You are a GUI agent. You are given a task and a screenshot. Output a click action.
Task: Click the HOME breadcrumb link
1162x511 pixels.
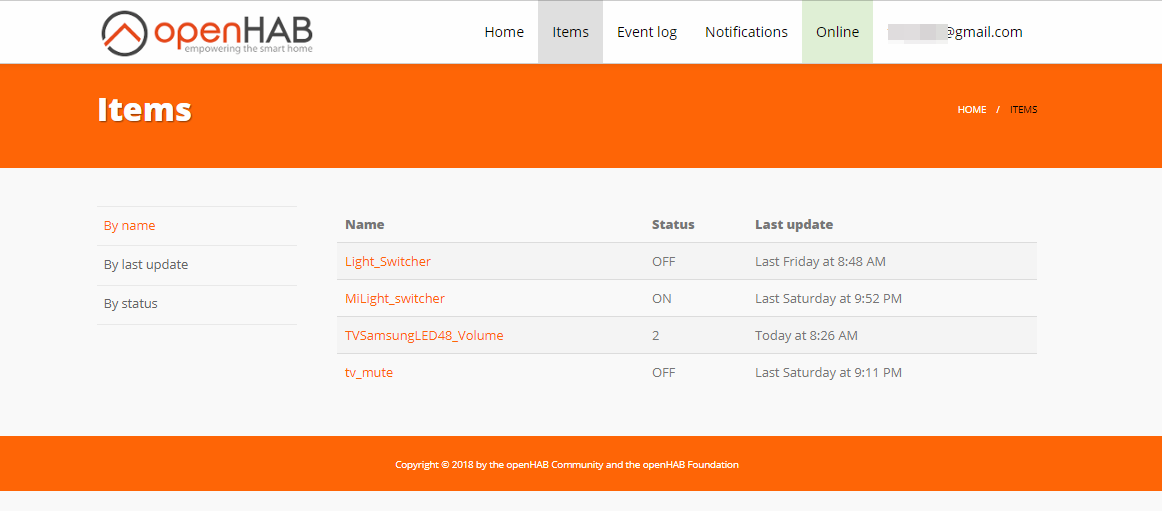[972, 110]
